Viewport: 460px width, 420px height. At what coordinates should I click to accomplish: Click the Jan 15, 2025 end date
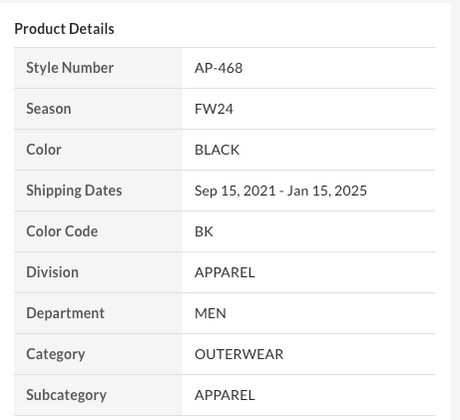coord(327,191)
